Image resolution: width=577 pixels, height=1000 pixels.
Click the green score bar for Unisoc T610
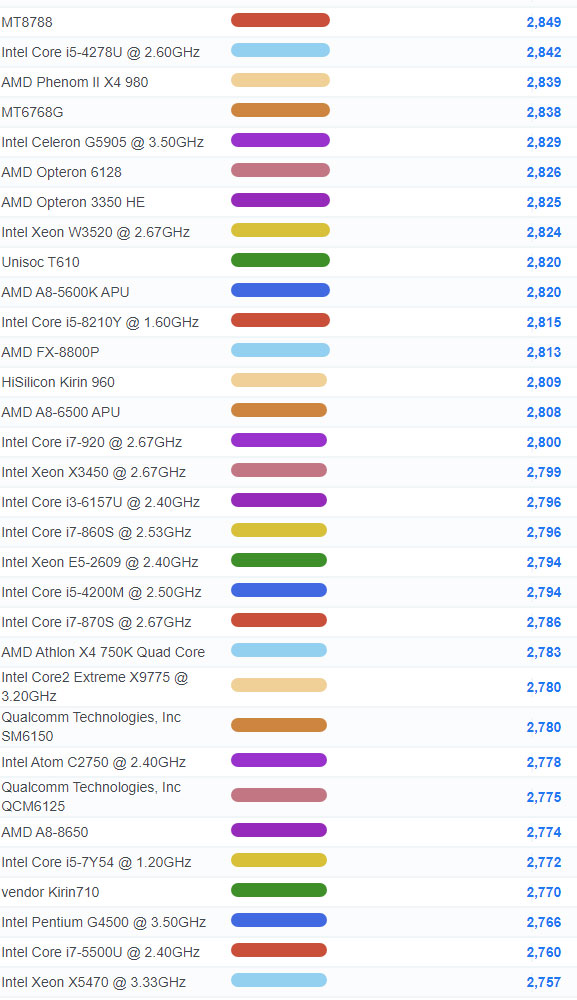[x=281, y=260]
